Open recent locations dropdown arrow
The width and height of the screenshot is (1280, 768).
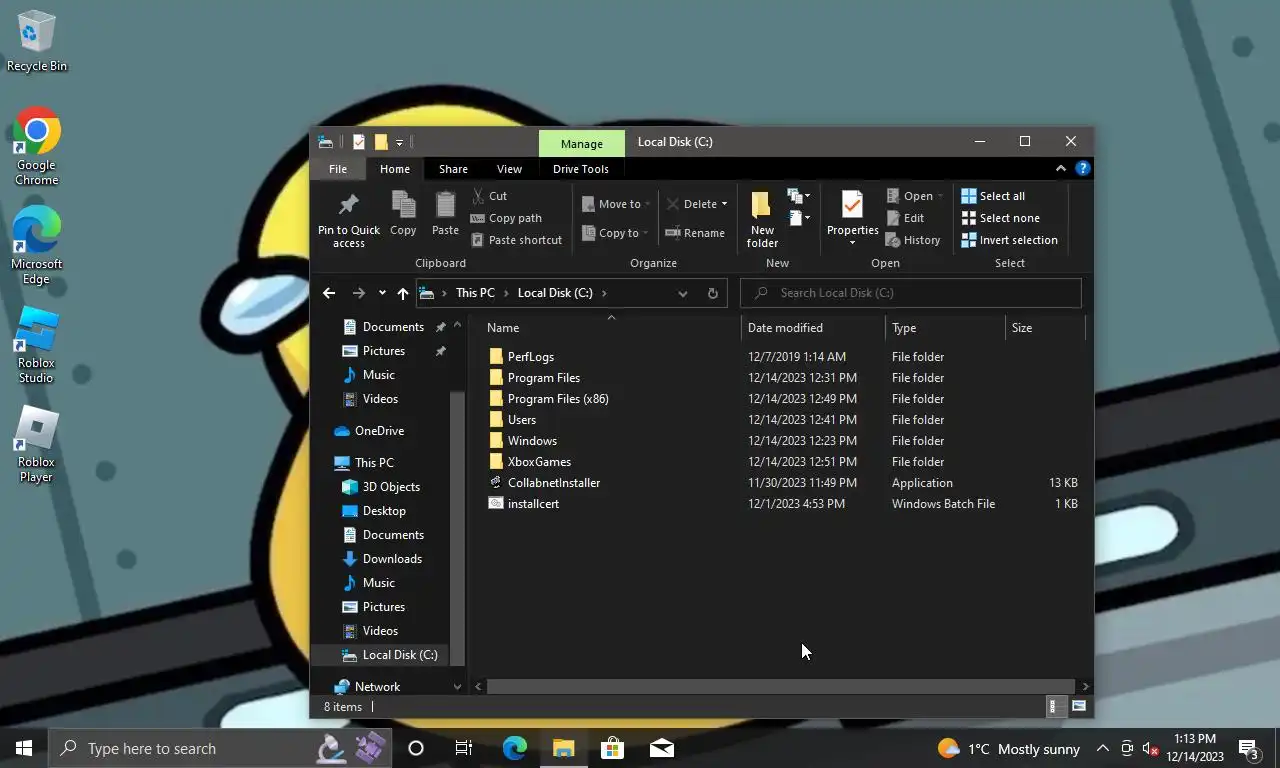pyautogui.click(x=382, y=293)
